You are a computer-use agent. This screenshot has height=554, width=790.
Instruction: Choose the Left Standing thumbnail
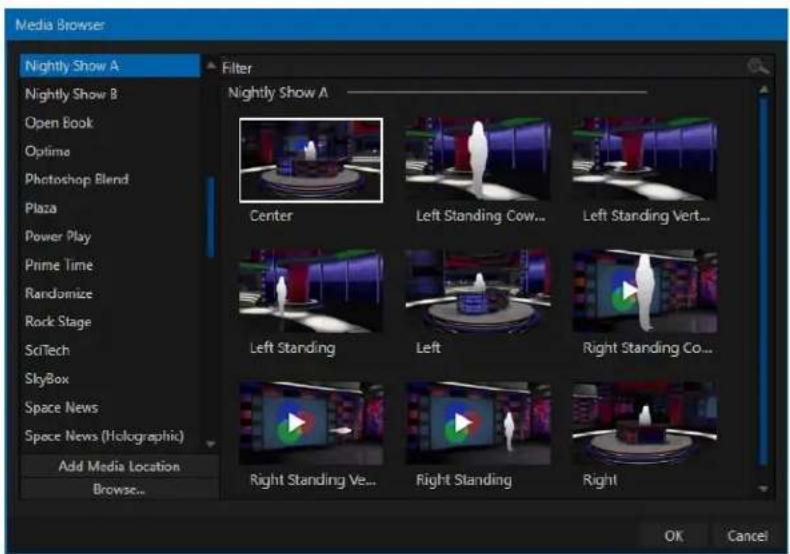click(311, 291)
